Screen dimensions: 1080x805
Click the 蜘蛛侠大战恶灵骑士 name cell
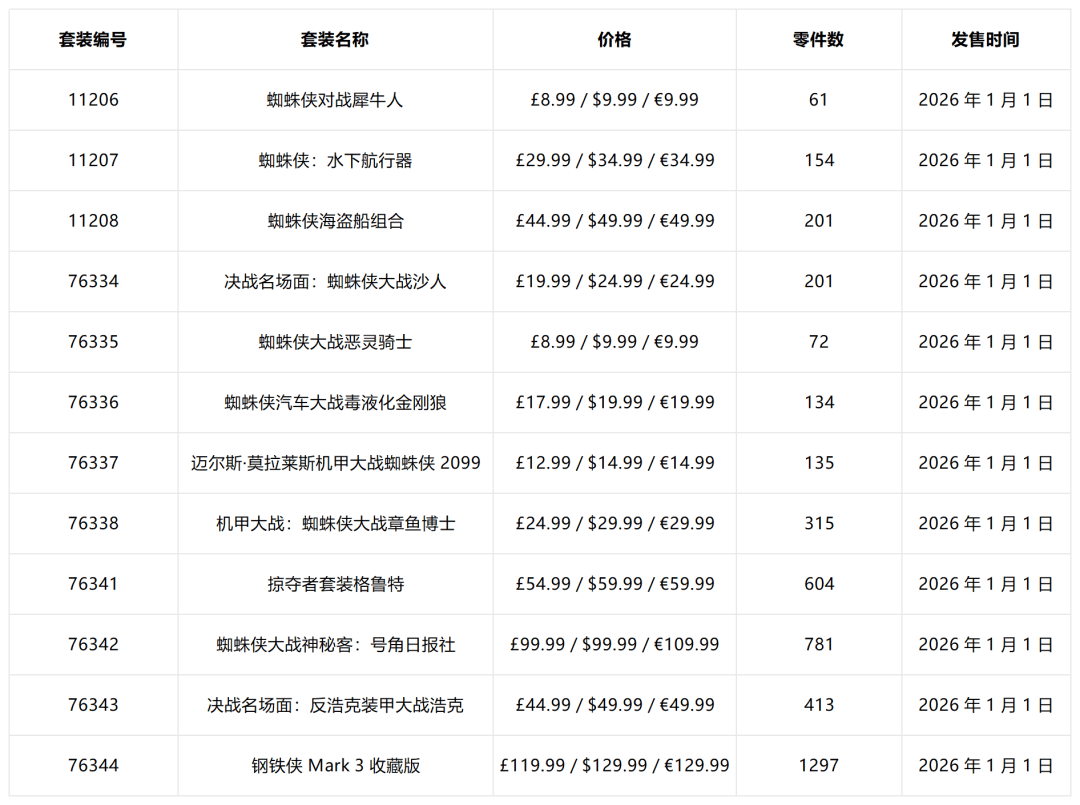click(x=335, y=342)
